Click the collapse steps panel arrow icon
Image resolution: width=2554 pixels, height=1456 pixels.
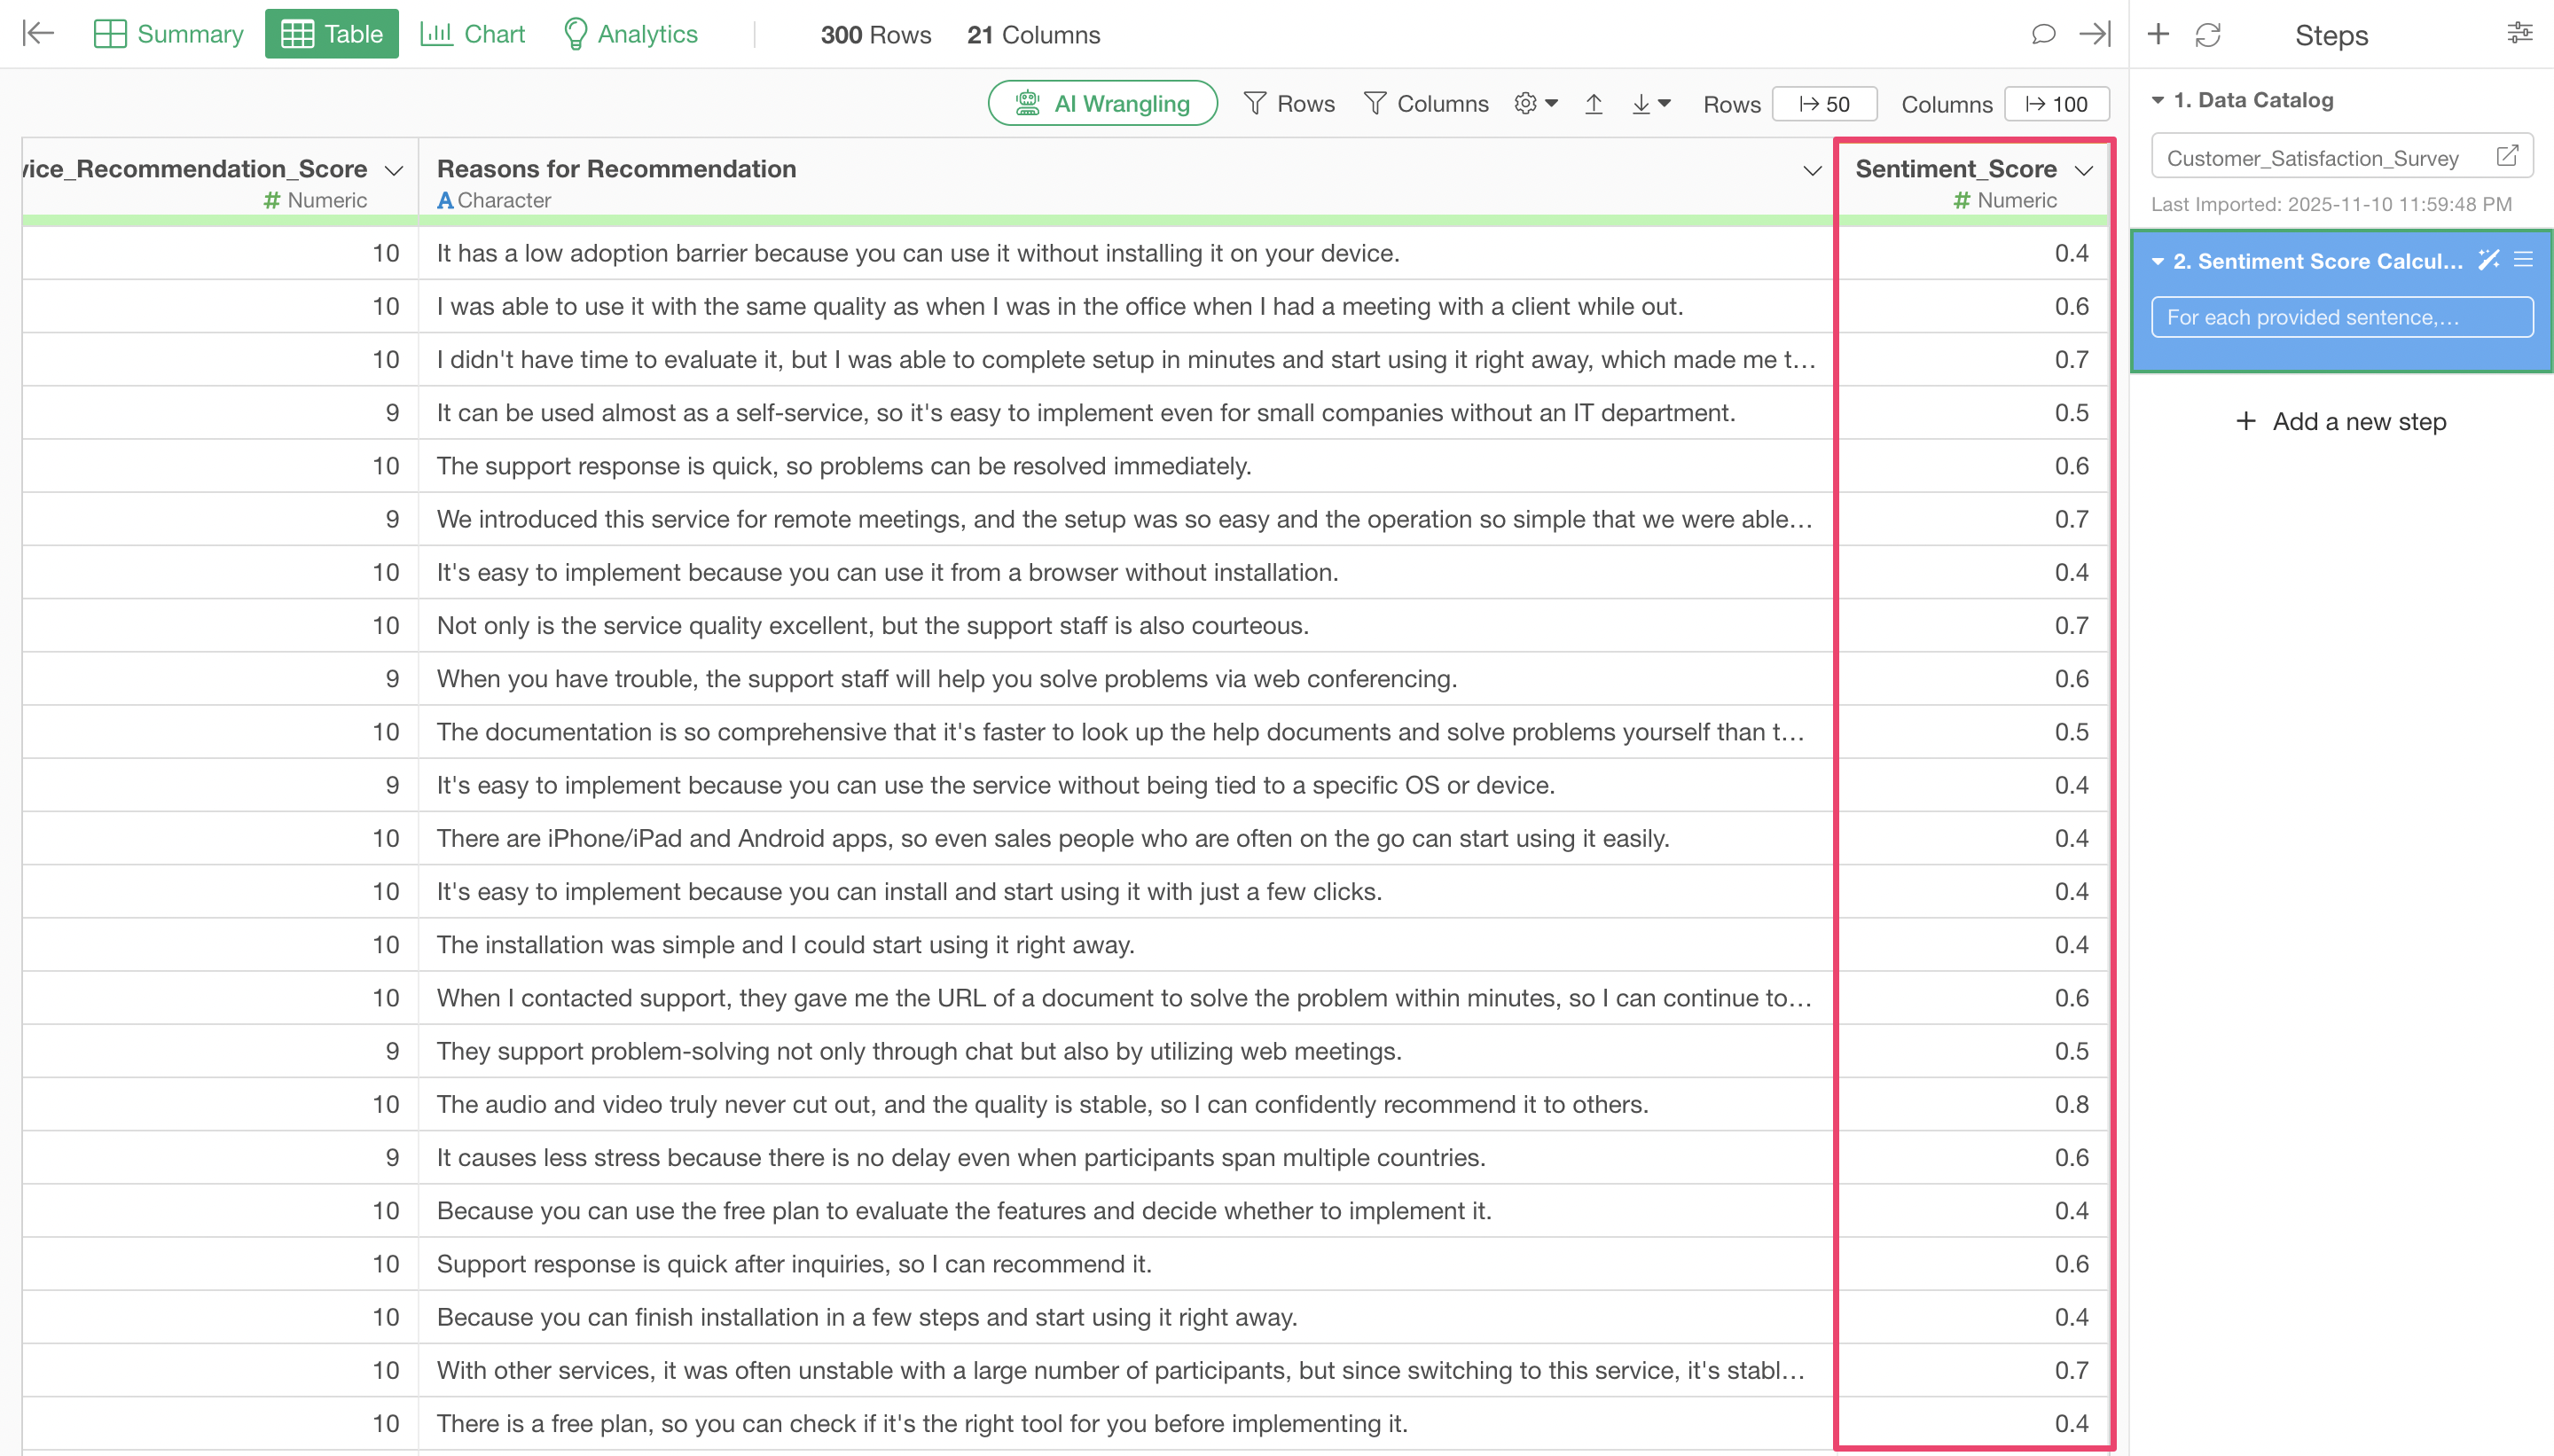click(x=2094, y=34)
